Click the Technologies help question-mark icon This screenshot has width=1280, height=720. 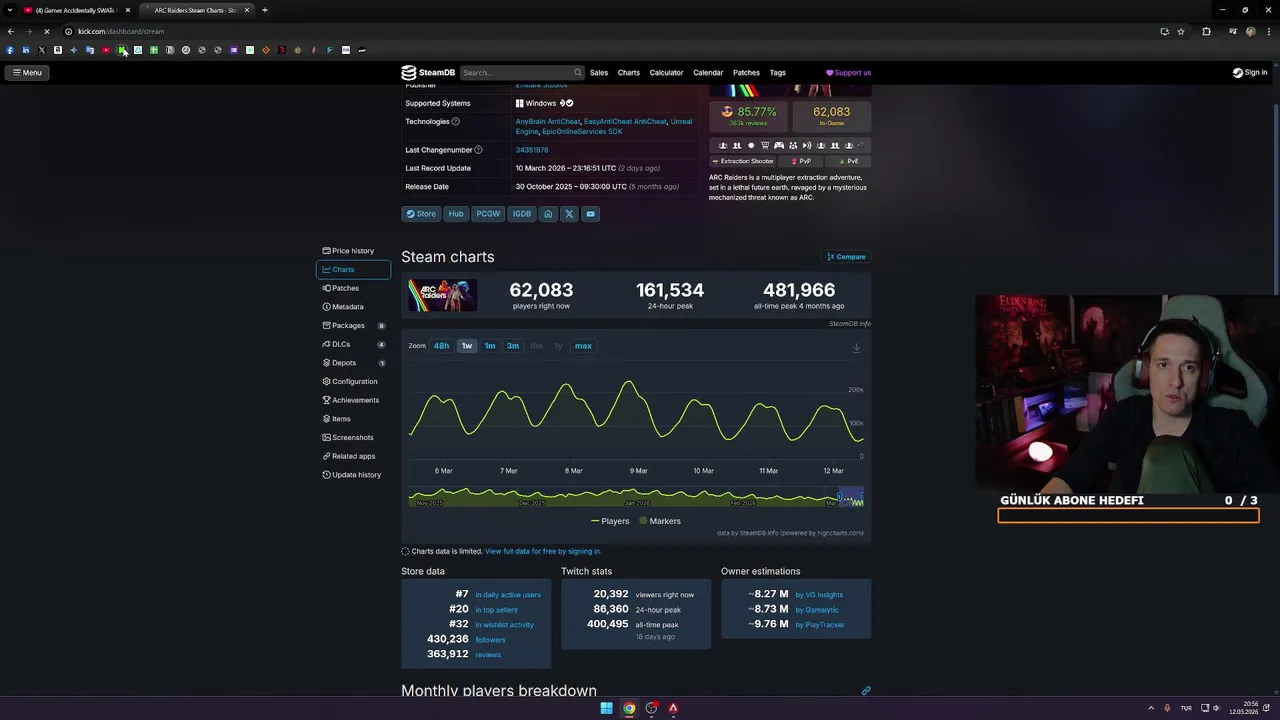pos(456,122)
